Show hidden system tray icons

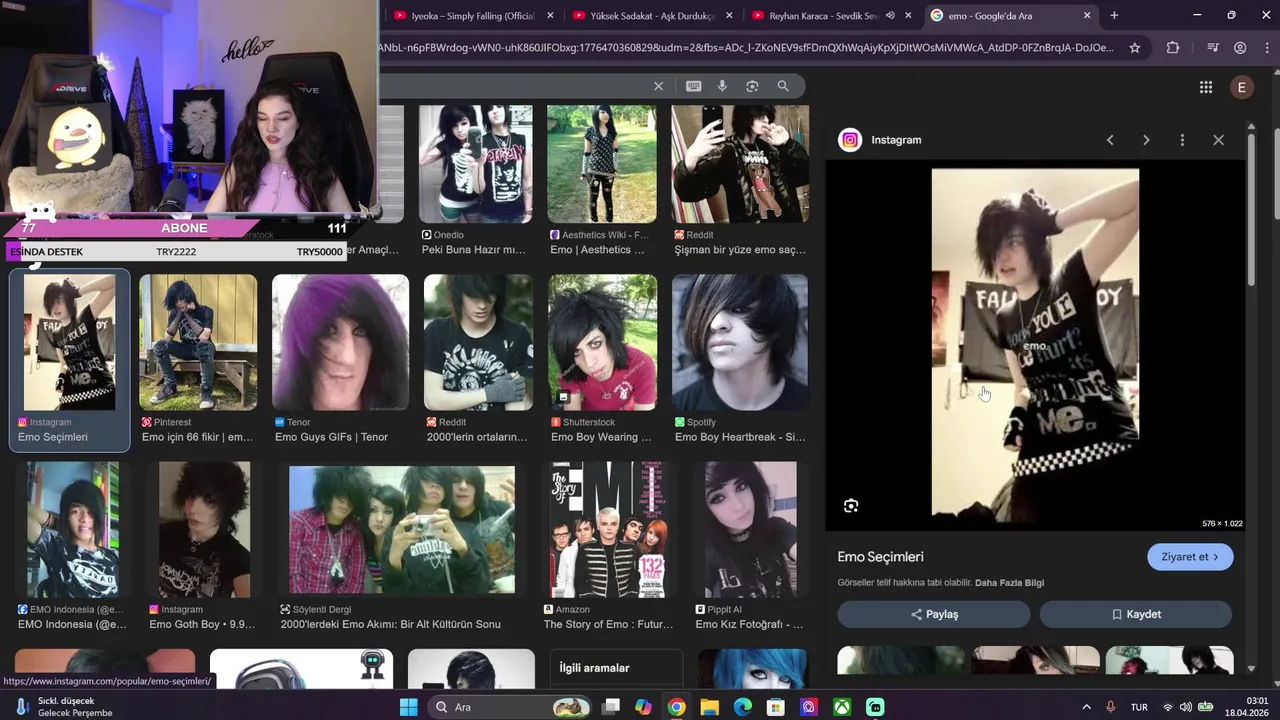click(x=1087, y=707)
